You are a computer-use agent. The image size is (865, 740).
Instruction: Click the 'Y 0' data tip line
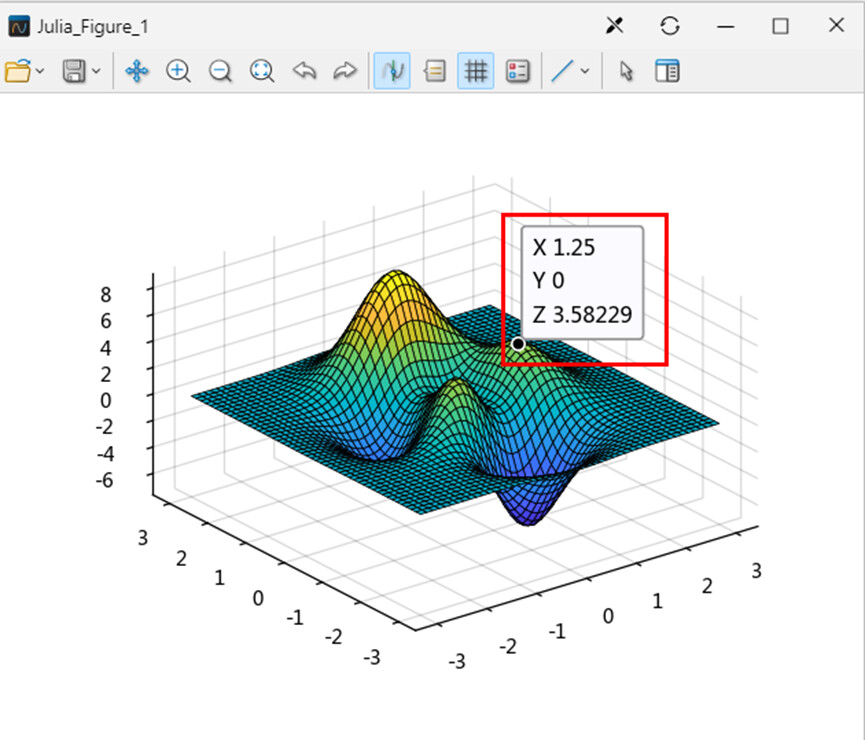tap(548, 281)
